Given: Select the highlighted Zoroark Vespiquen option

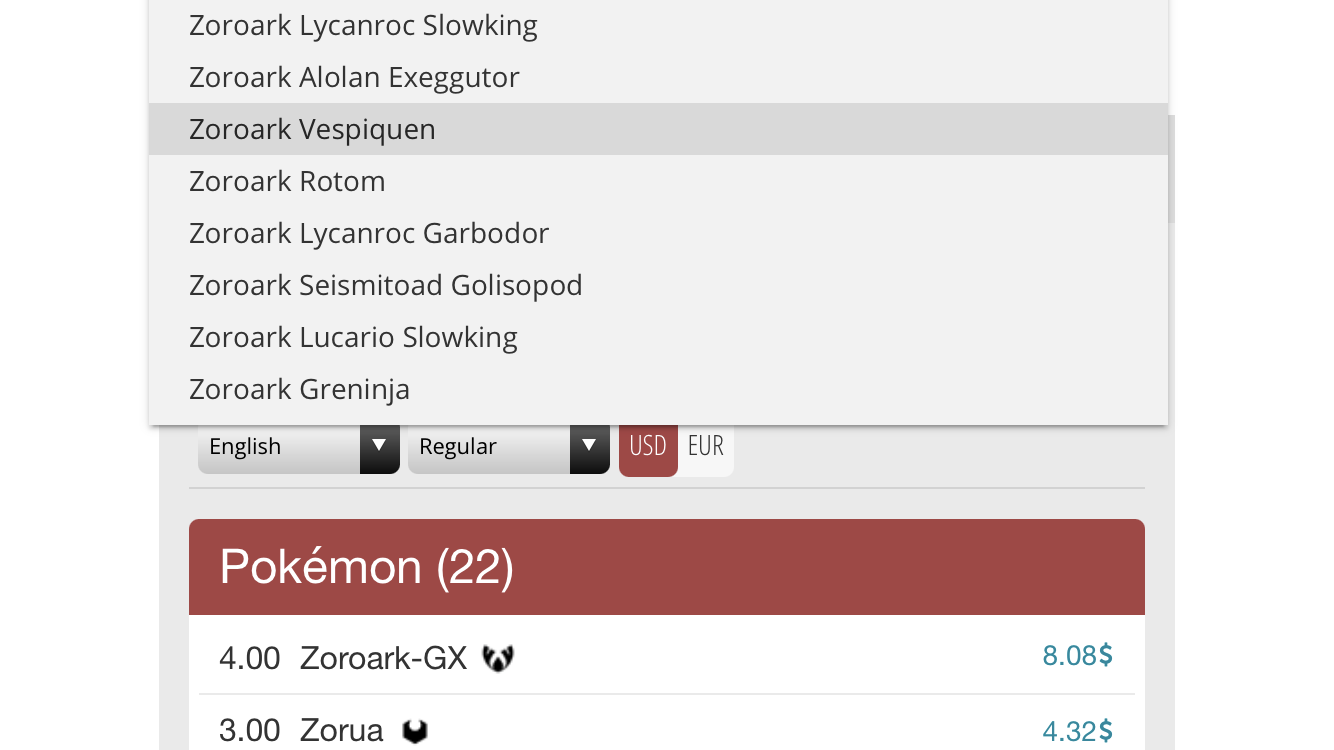Looking at the screenshot, I should (658, 129).
